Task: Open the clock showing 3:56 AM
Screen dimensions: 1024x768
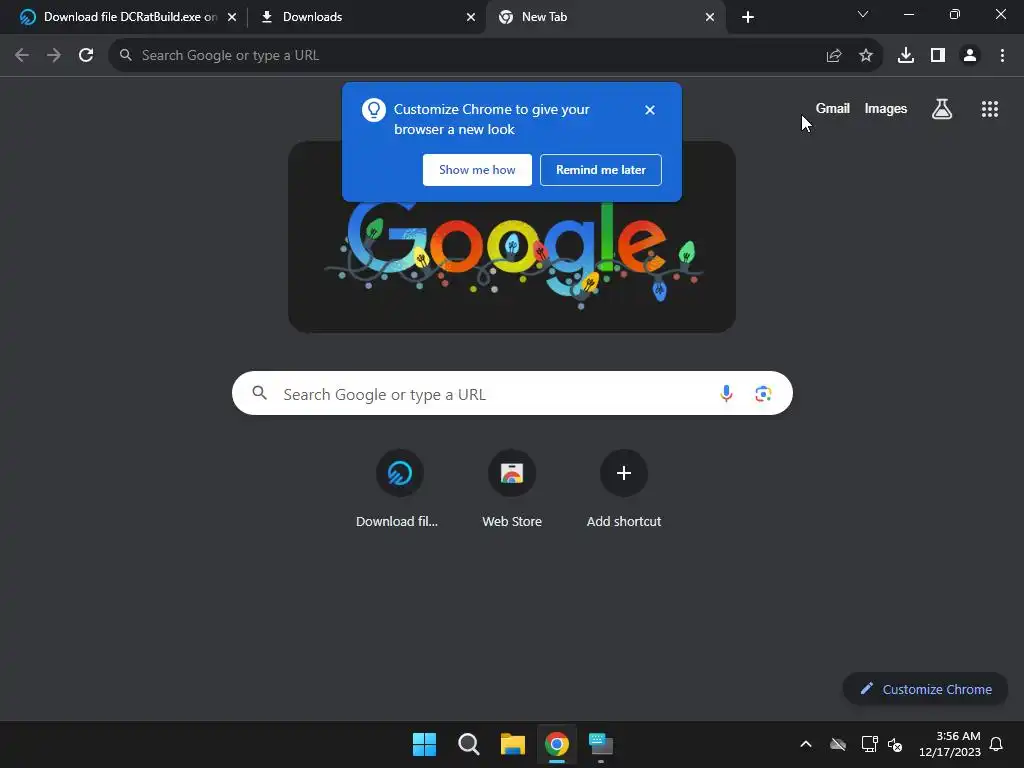Action: coord(950,744)
